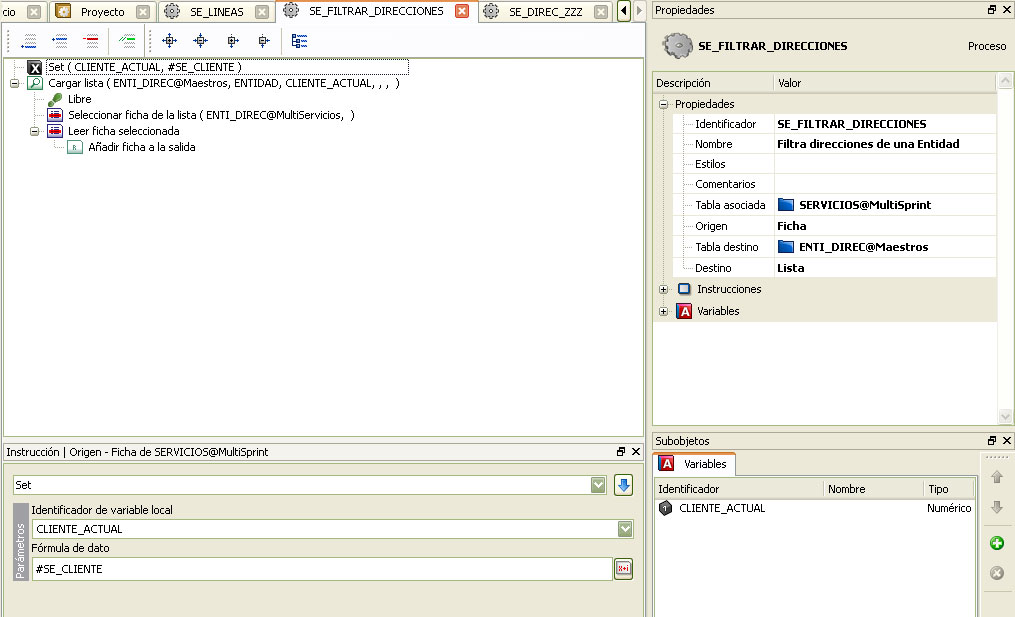Click the expand-all-branches toolbar icon
The width and height of the screenshot is (1015, 617).
pyautogui.click(x=170, y=41)
